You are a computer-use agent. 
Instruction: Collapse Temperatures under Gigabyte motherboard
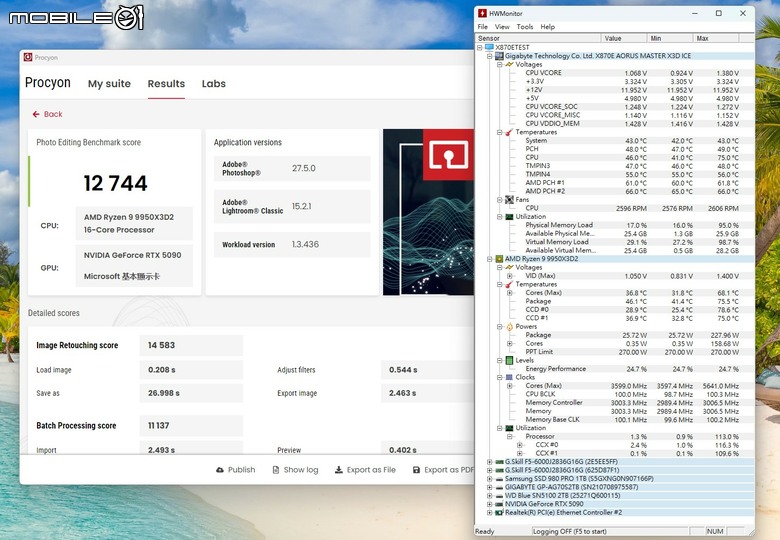pos(499,132)
